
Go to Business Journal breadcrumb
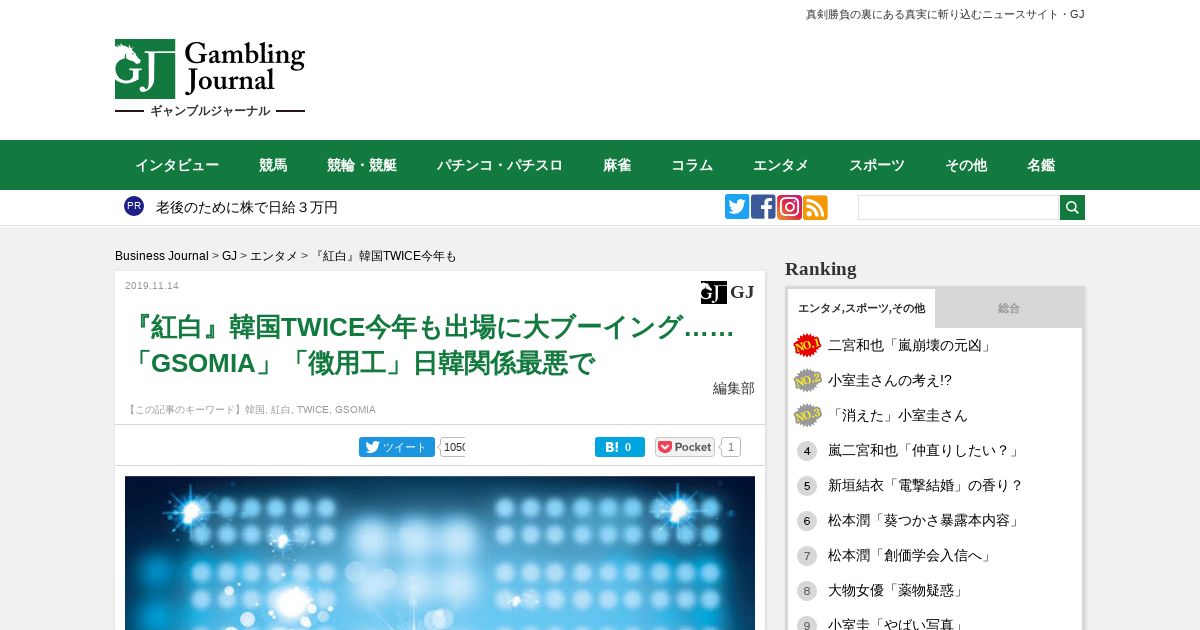coord(162,256)
